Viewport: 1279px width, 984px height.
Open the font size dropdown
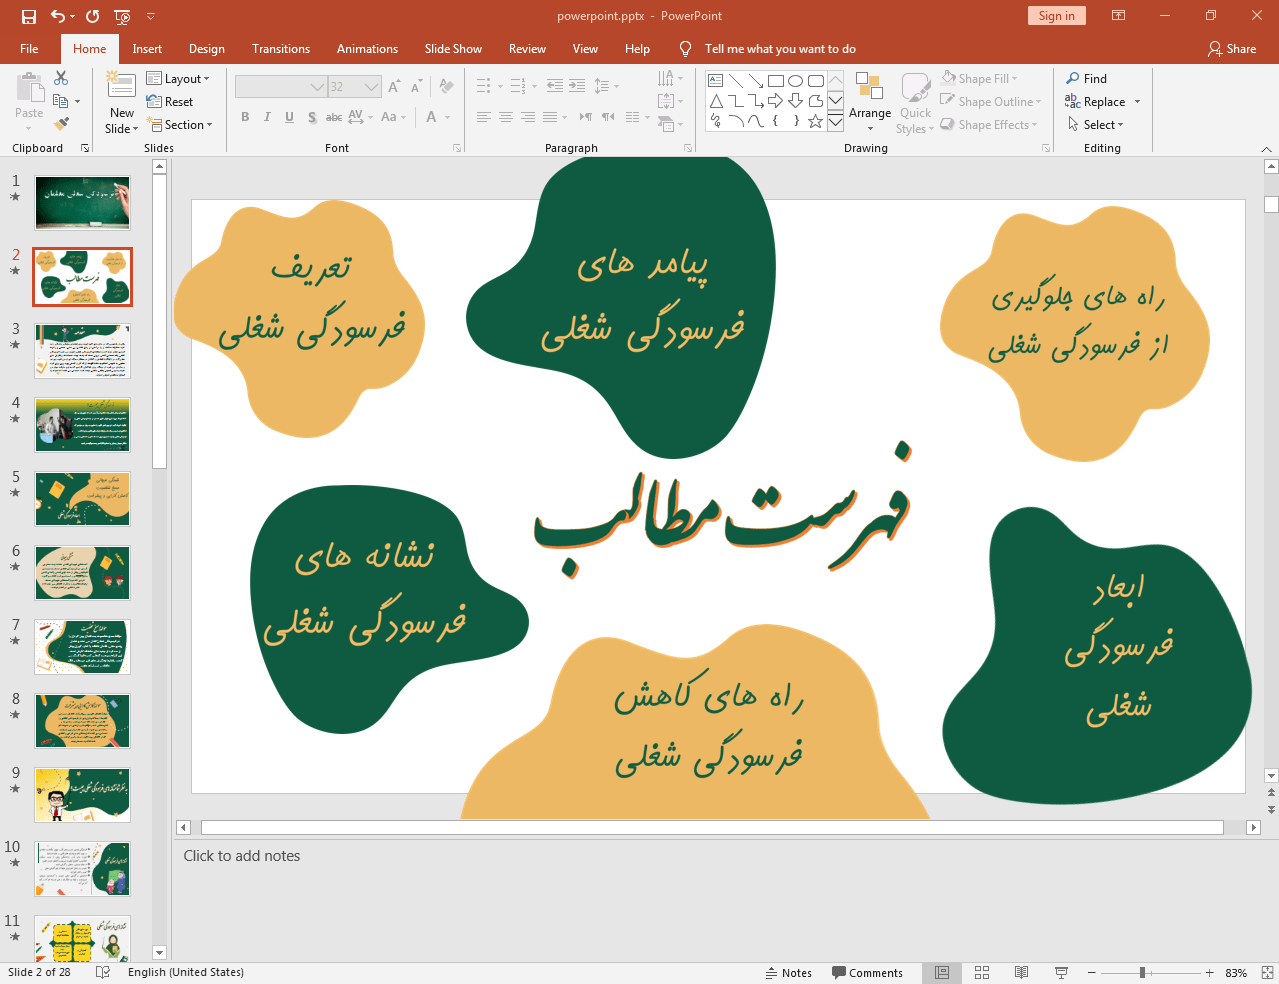371,86
